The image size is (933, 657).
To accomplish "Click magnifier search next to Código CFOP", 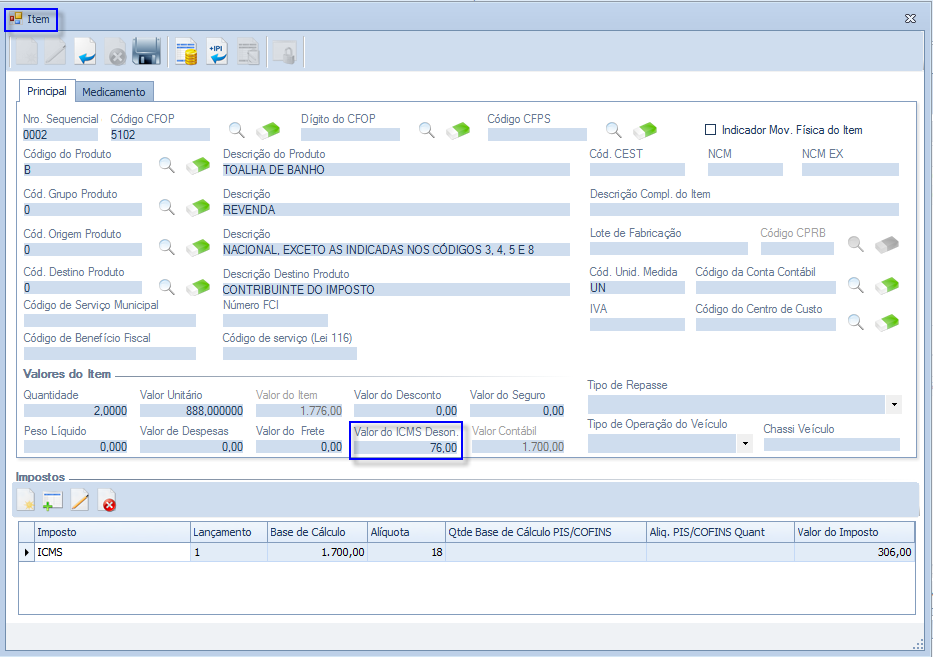I will pyautogui.click(x=237, y=130).
